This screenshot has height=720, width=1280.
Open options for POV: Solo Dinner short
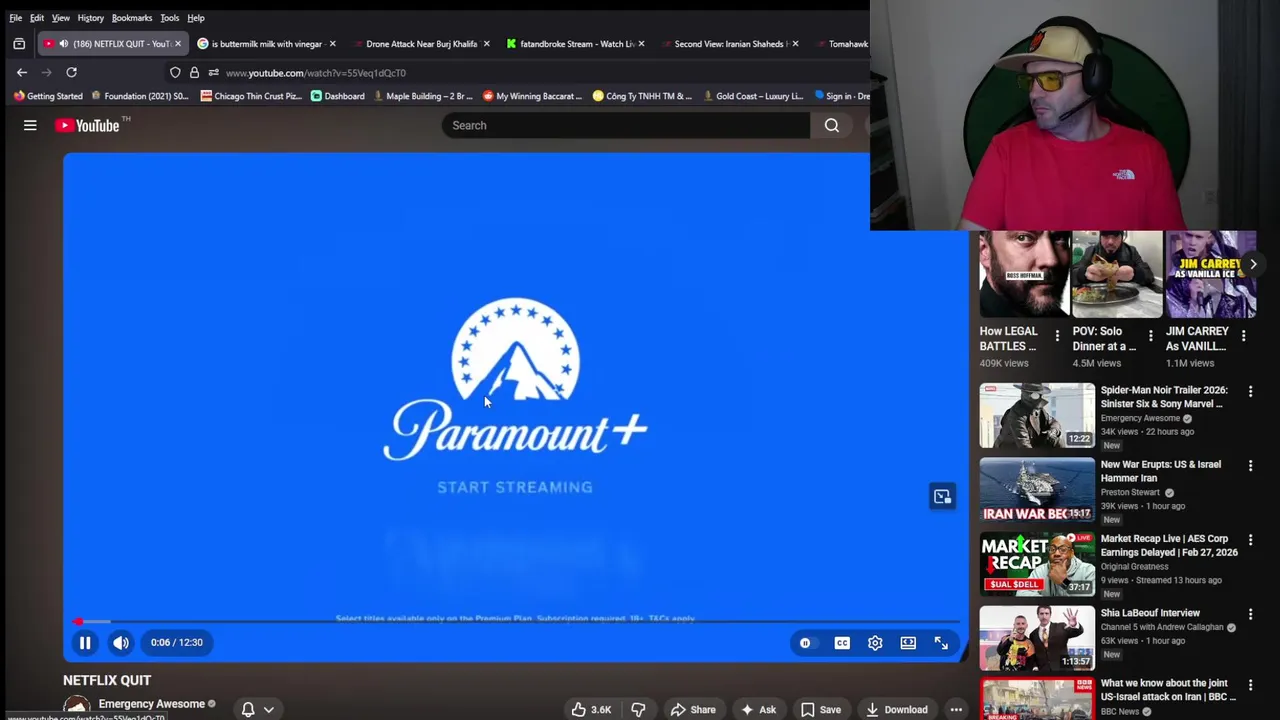pos(1150,336)
